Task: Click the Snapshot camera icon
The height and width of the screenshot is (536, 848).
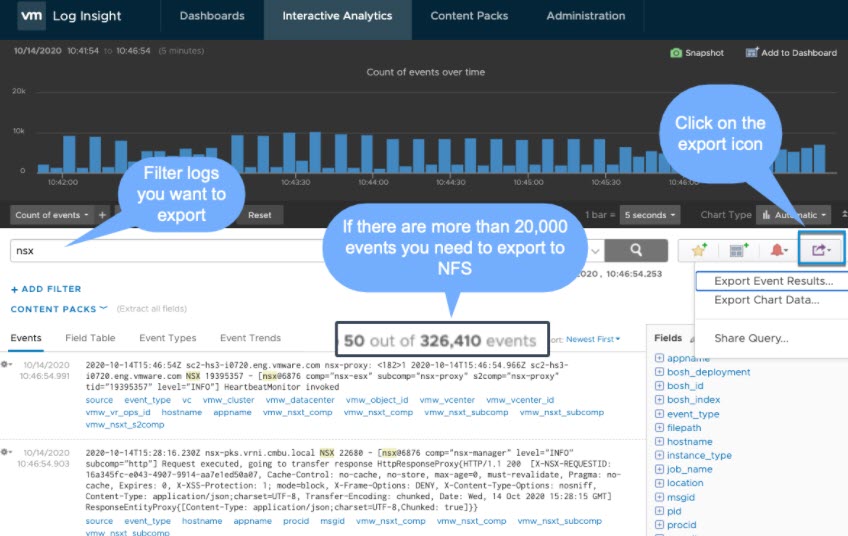Action: click(x=676, y=53)
